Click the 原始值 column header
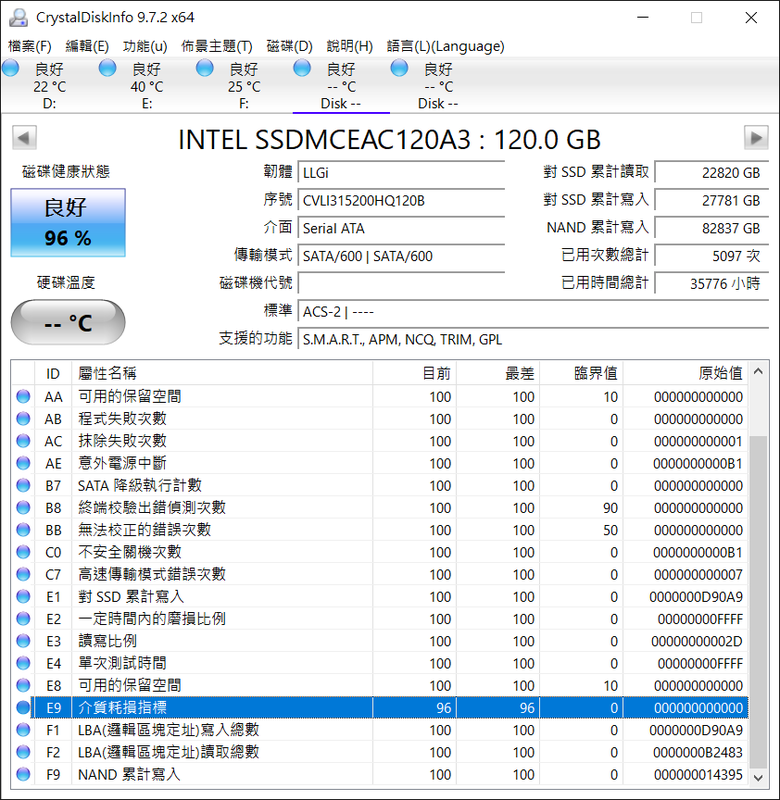The image size is (780, 800). point(685,373)
